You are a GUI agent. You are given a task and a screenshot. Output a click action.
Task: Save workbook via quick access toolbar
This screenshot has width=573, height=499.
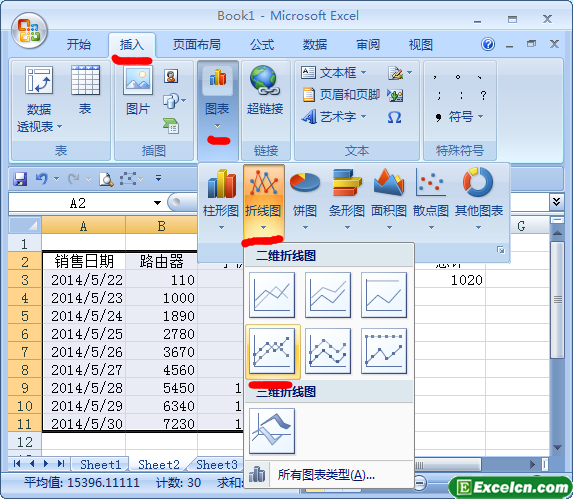tap(20, 179)
